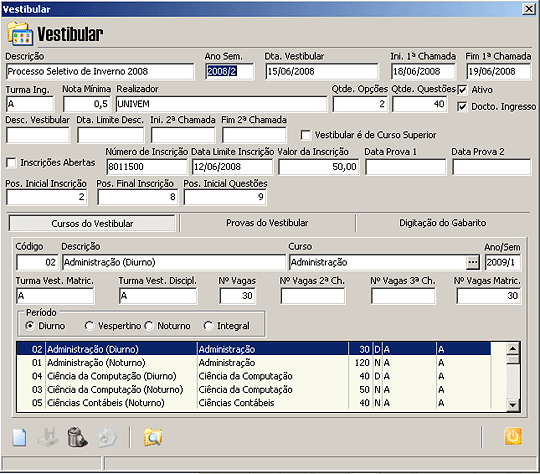The image size is (540, 474).
Task: Open the folder search icon
Action: point(153,437)
